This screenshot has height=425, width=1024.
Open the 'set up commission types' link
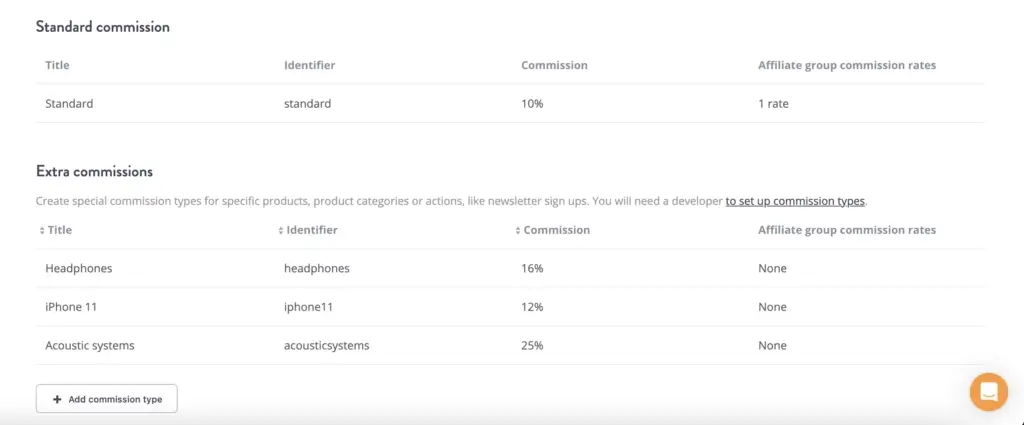[795, 201]
